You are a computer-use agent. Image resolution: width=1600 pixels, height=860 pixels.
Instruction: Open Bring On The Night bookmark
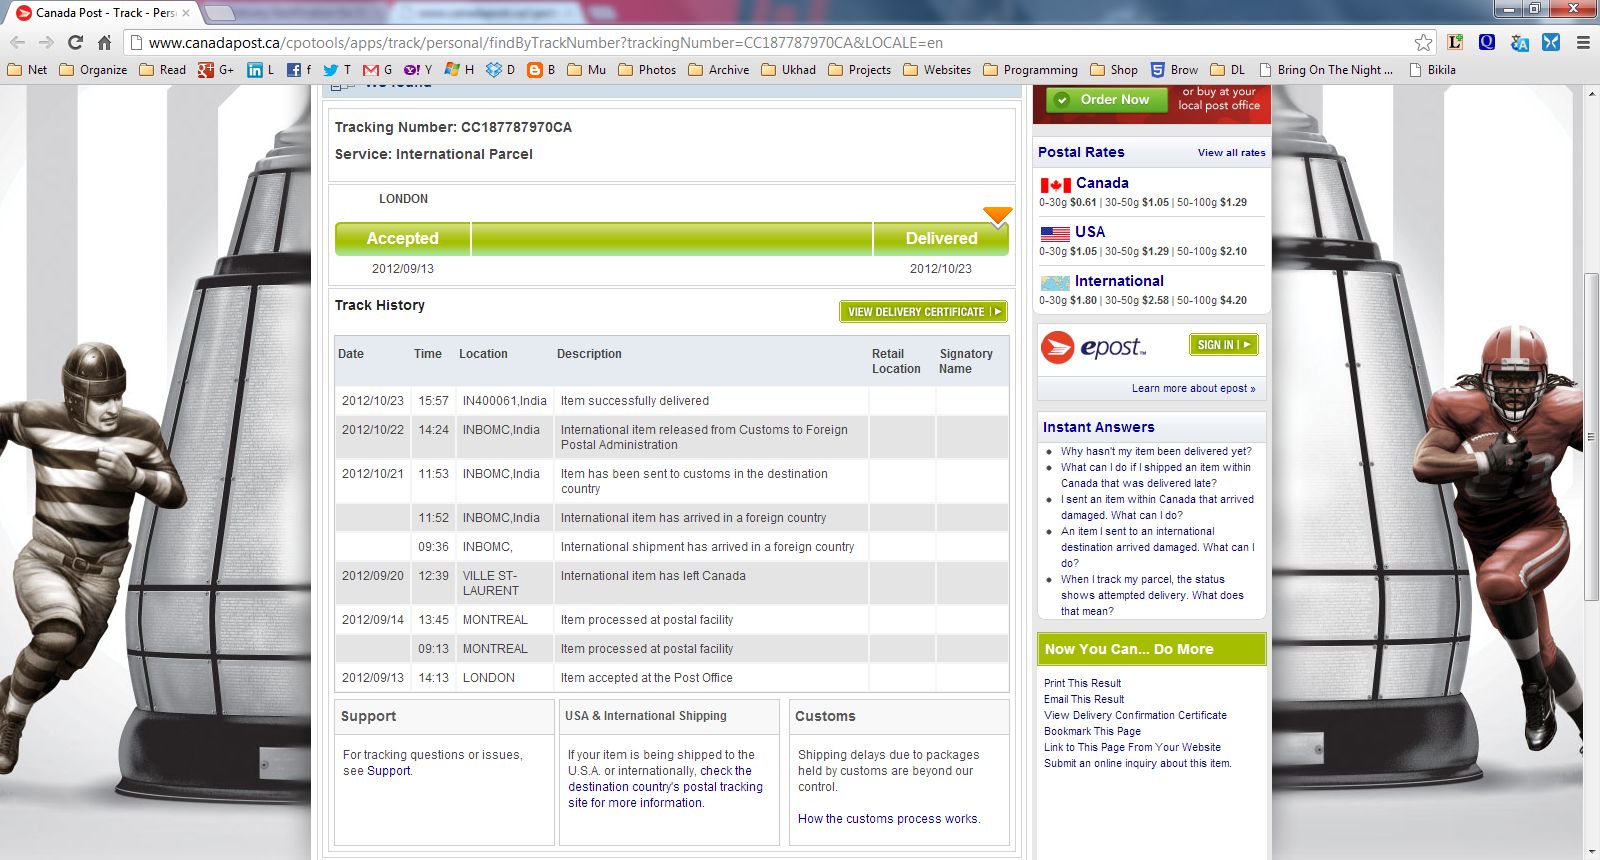click(1326, 70)
